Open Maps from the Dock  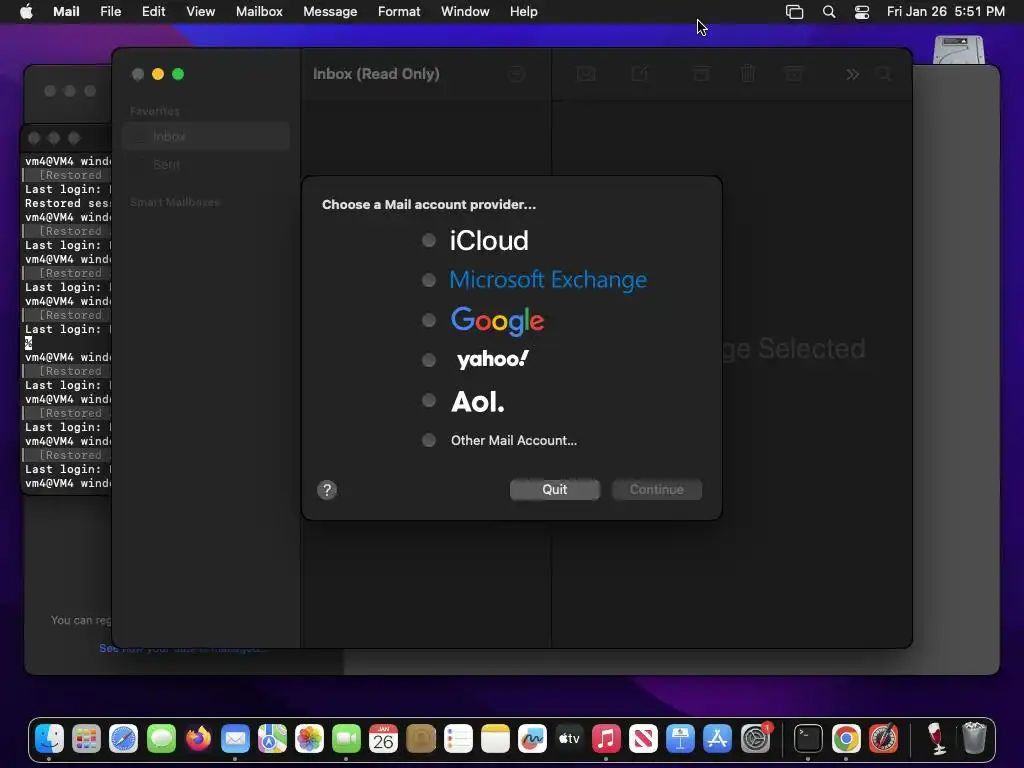(x=272, y=739)
